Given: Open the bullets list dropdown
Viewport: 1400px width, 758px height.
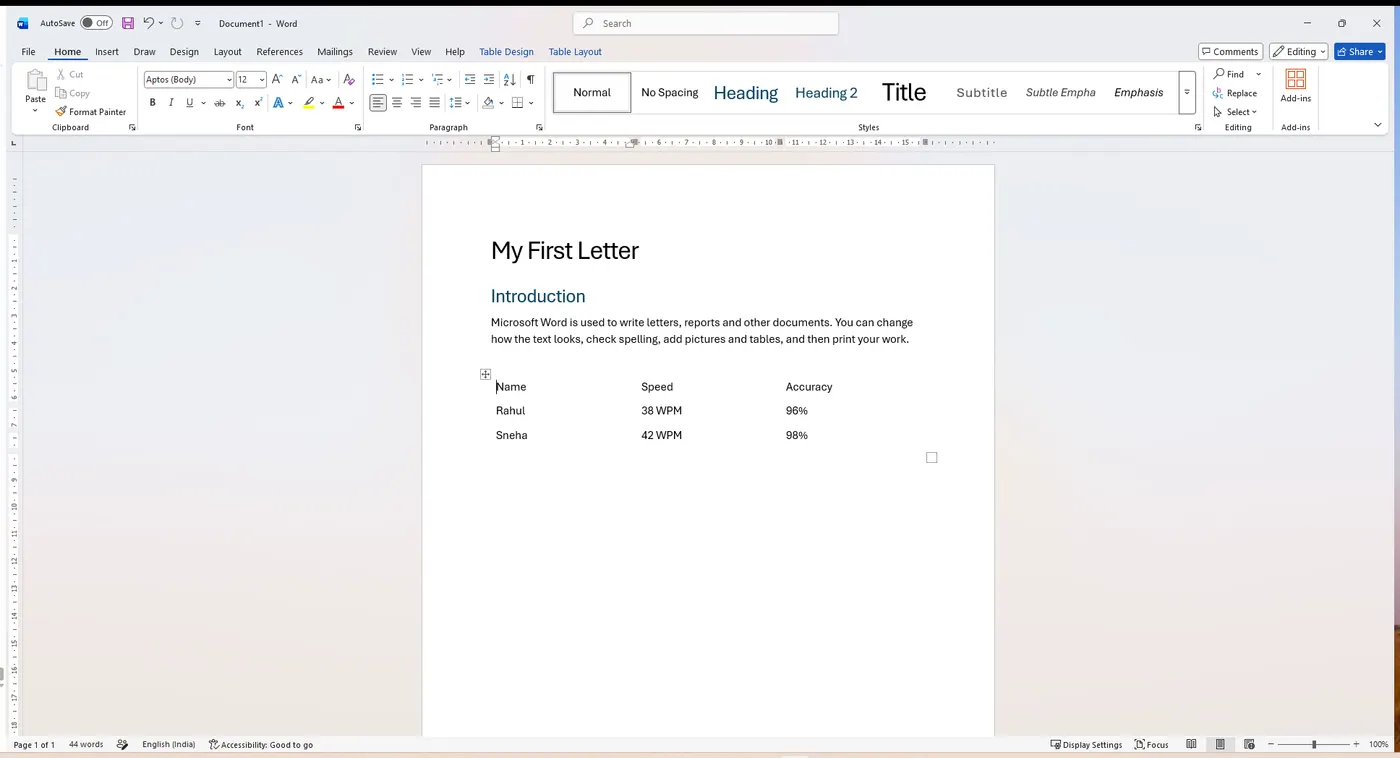Looking at the screenshot, I should coord(392,79).
